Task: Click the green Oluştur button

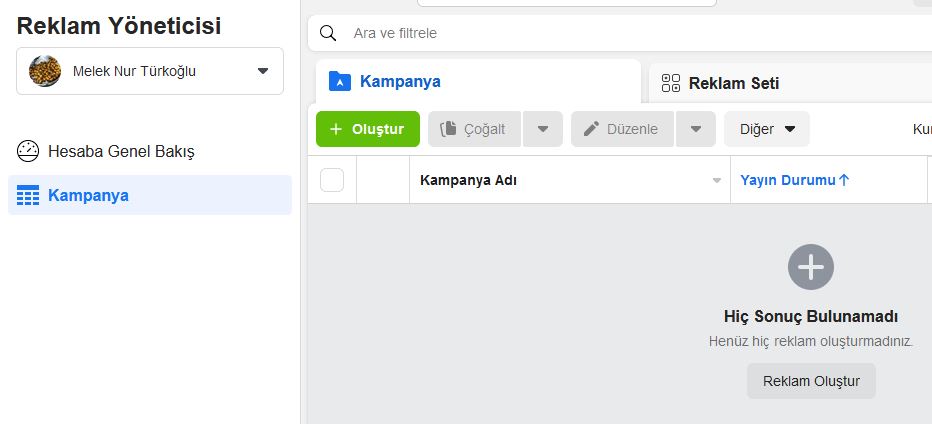Action: 368,128
